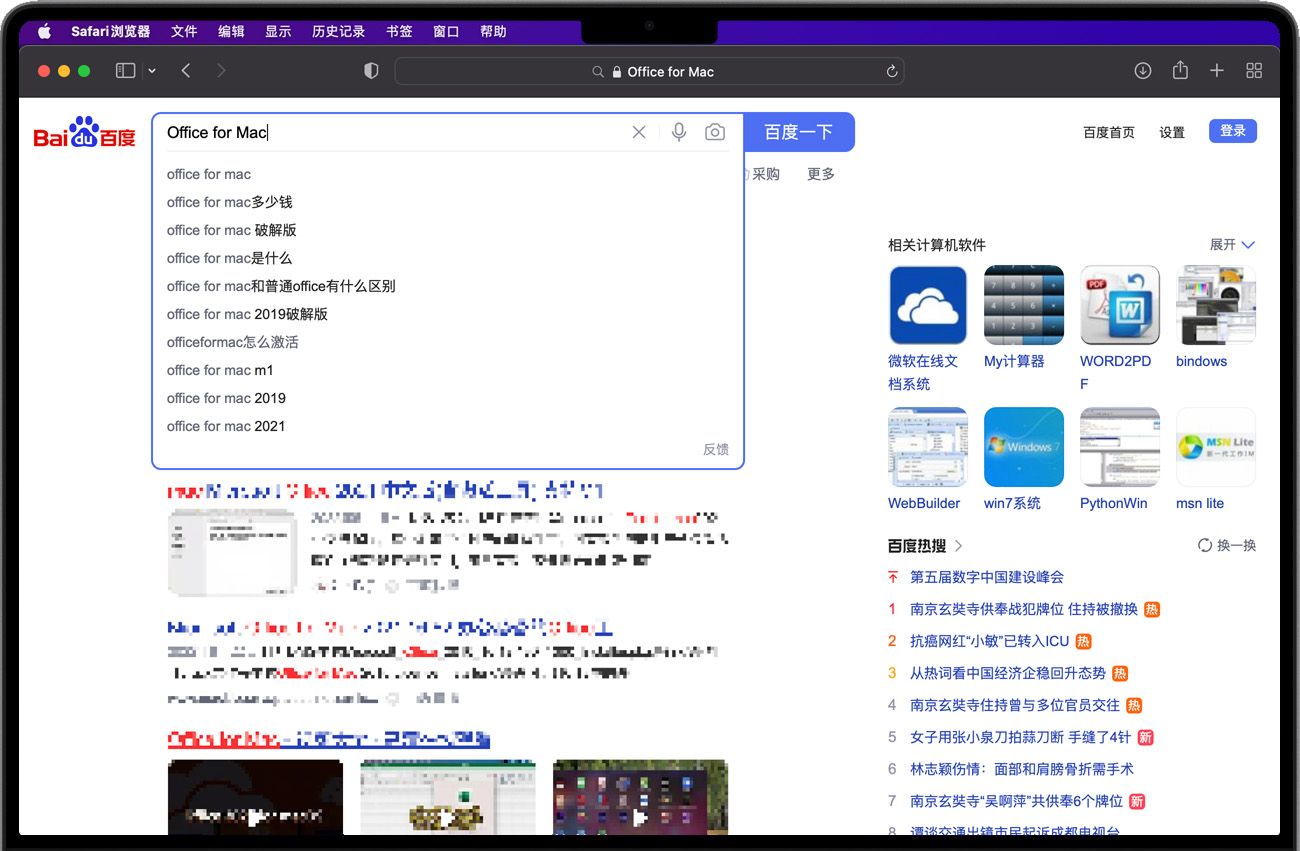Toggle the Safari sidebar icon
Screen dimensions: 1300x851
[125, 71]
